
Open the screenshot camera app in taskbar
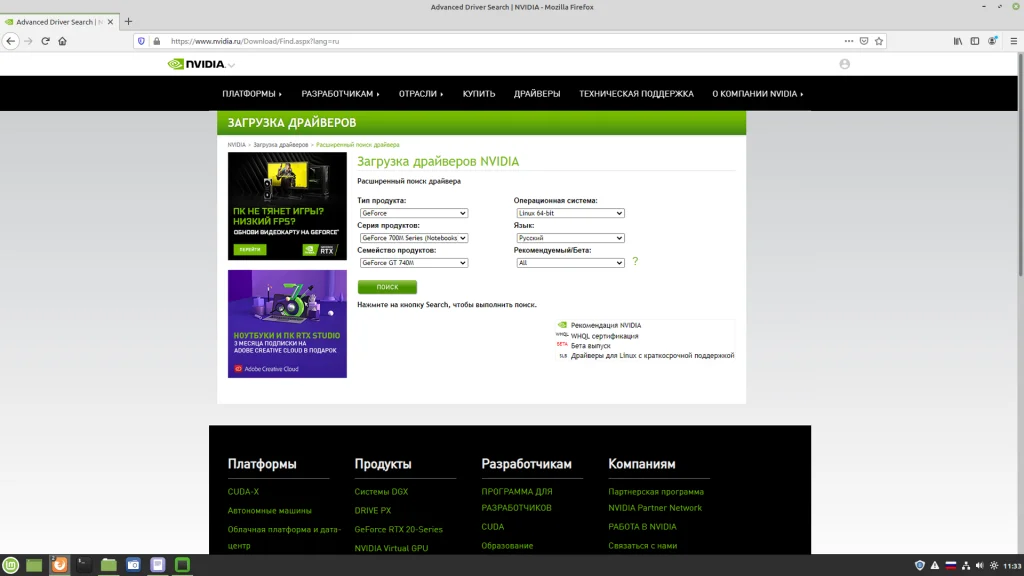[133, 565]
